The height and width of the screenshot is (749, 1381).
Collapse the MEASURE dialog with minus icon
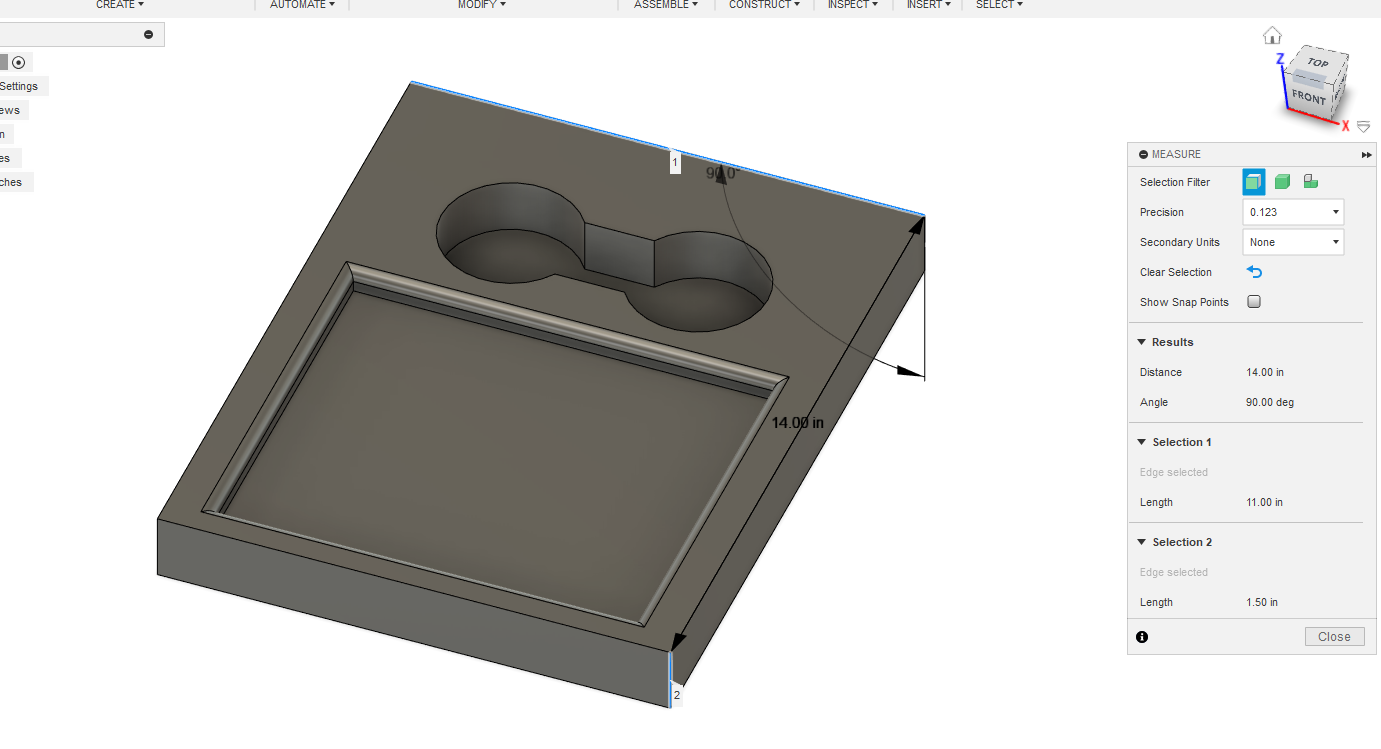1143,155
